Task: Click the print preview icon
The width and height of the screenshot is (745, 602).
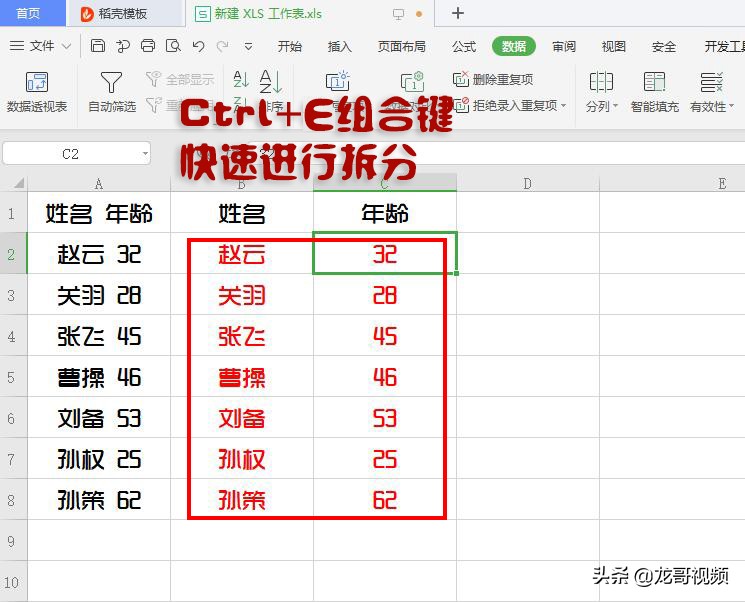Action: pos(173,46)
